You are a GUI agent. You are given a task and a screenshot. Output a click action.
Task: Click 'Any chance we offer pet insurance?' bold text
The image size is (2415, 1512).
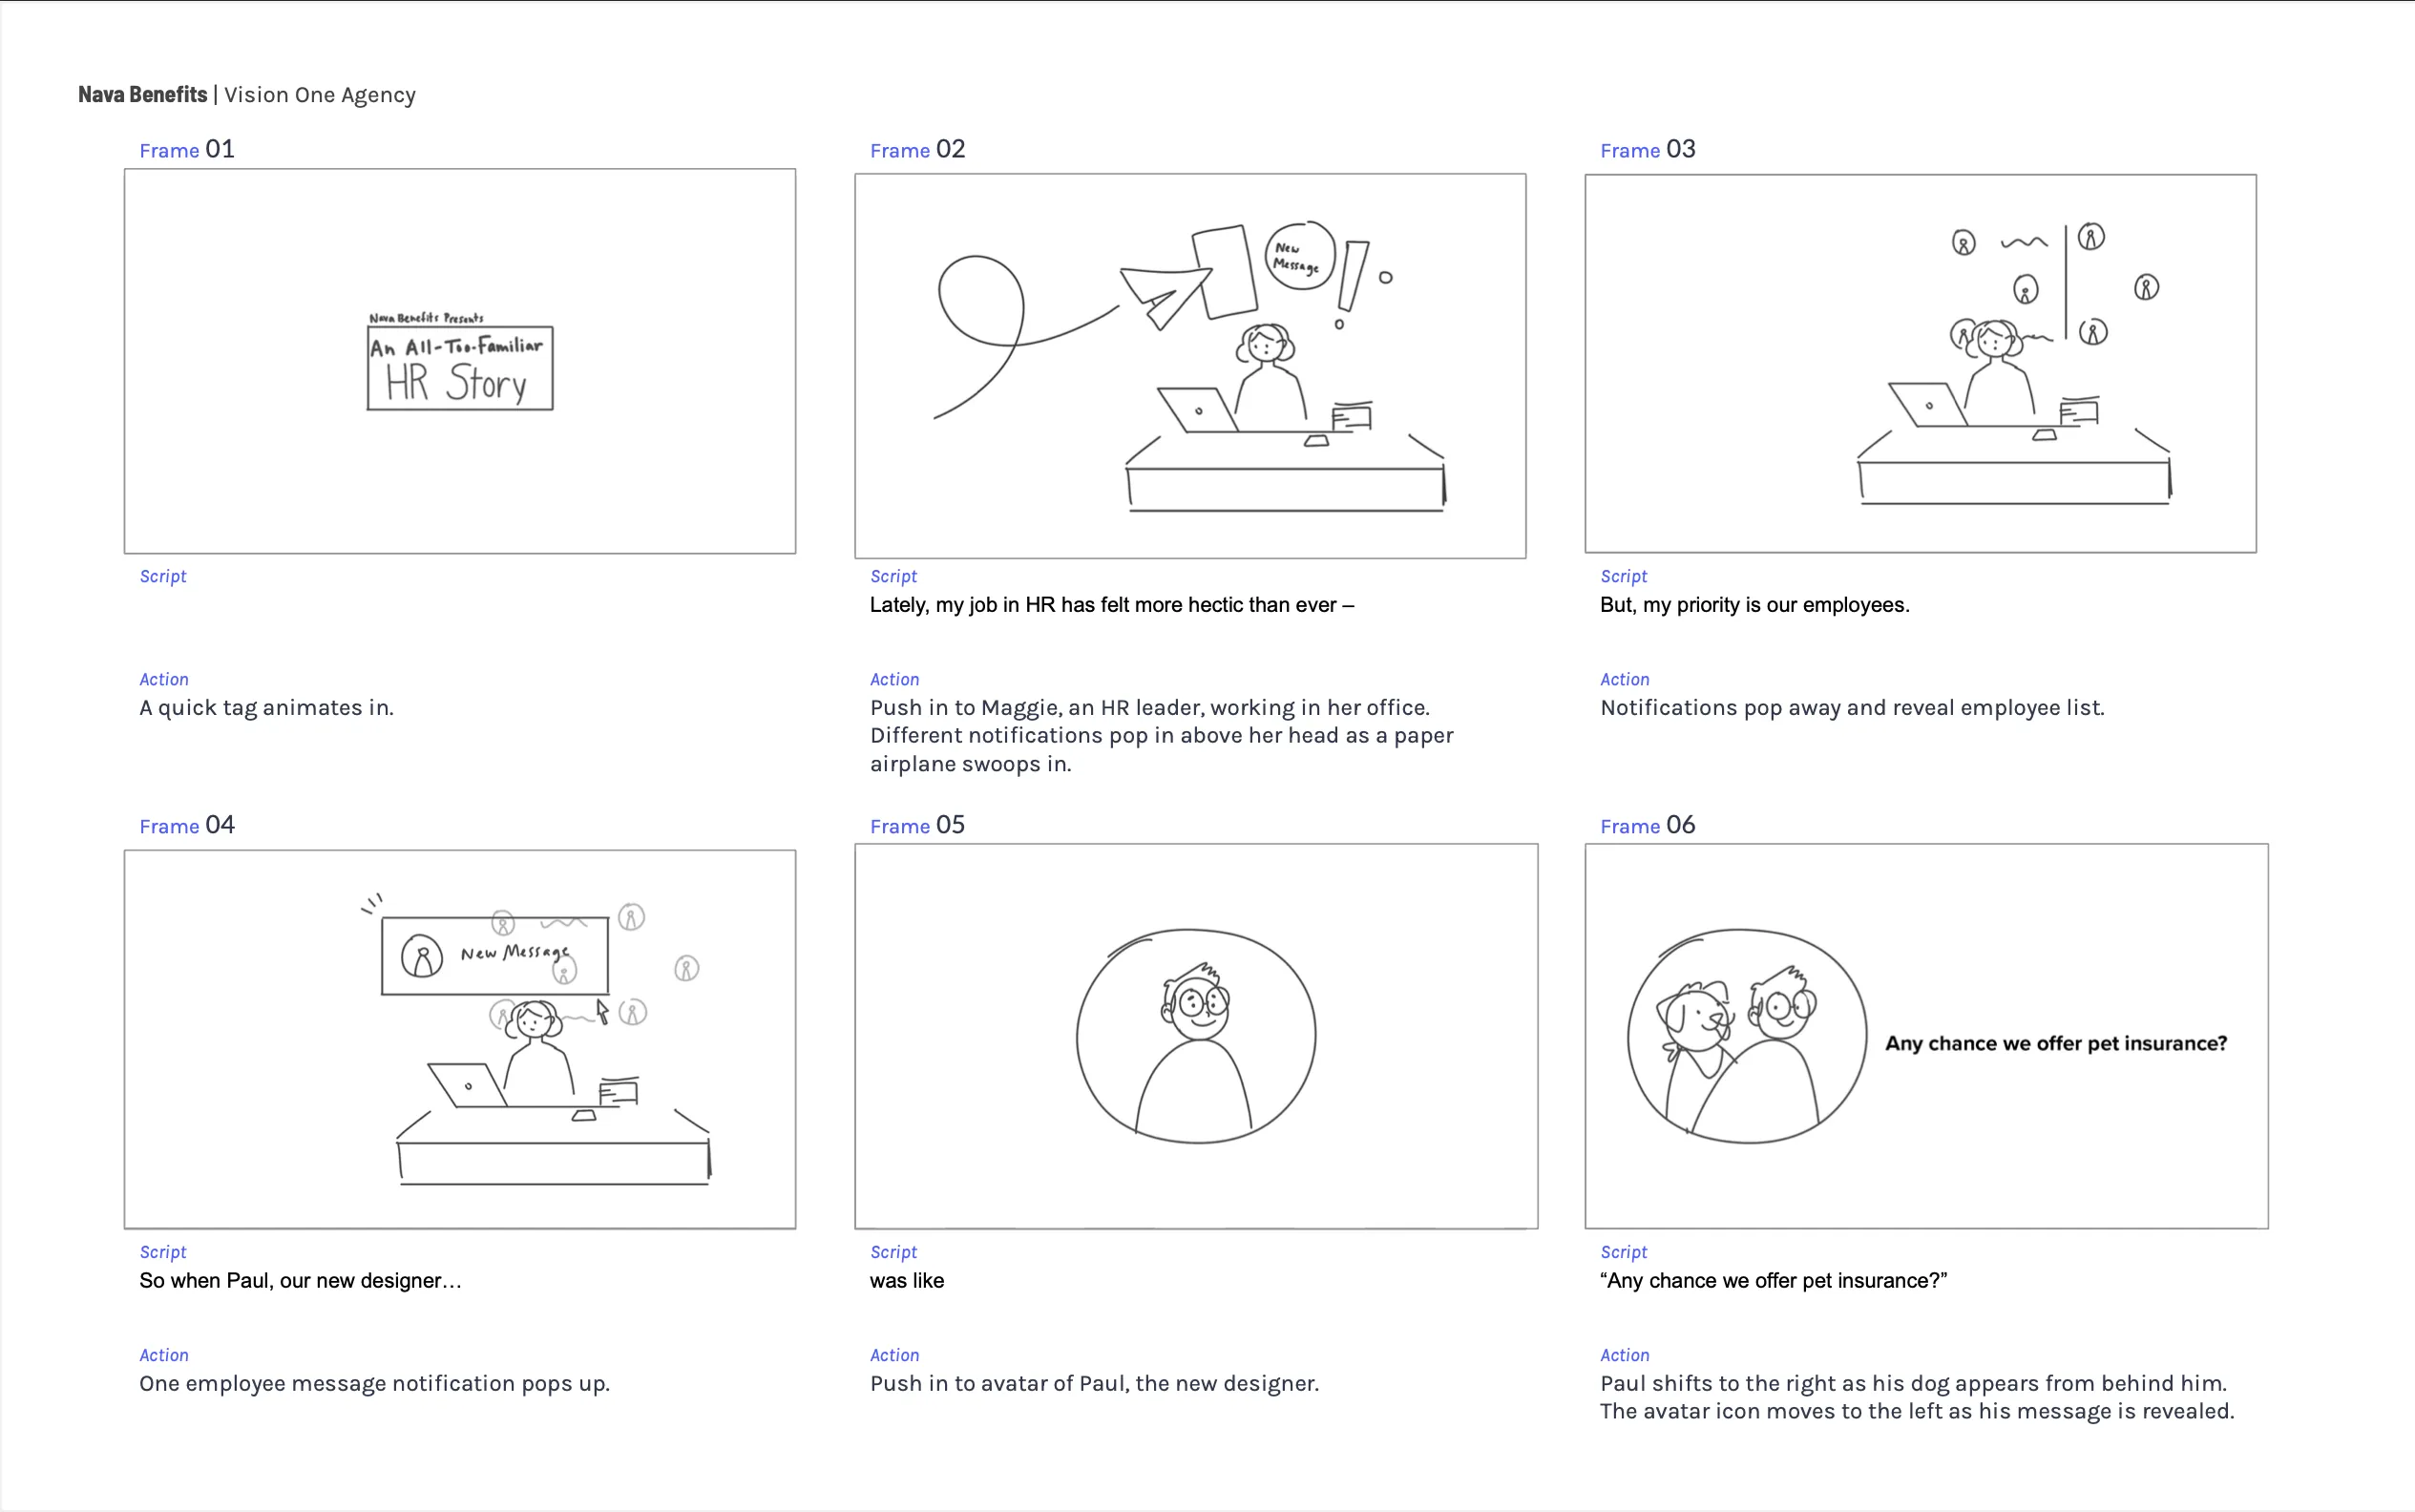(2055, 1043)
